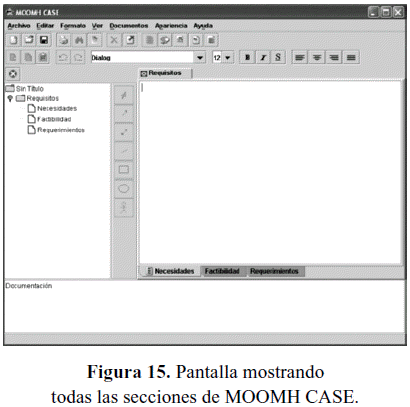Click the binoculars Find icon
Viewport: 410px width, 407px height.
coord(79,40)
